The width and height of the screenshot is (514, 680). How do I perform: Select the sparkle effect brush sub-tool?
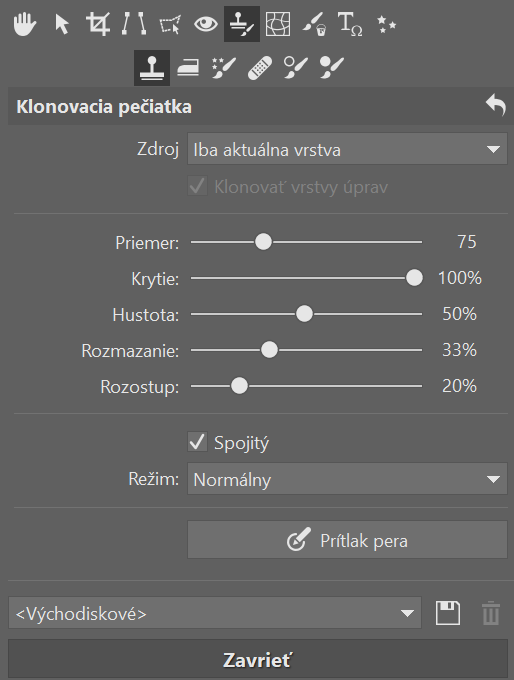click(x=224, y=68)
